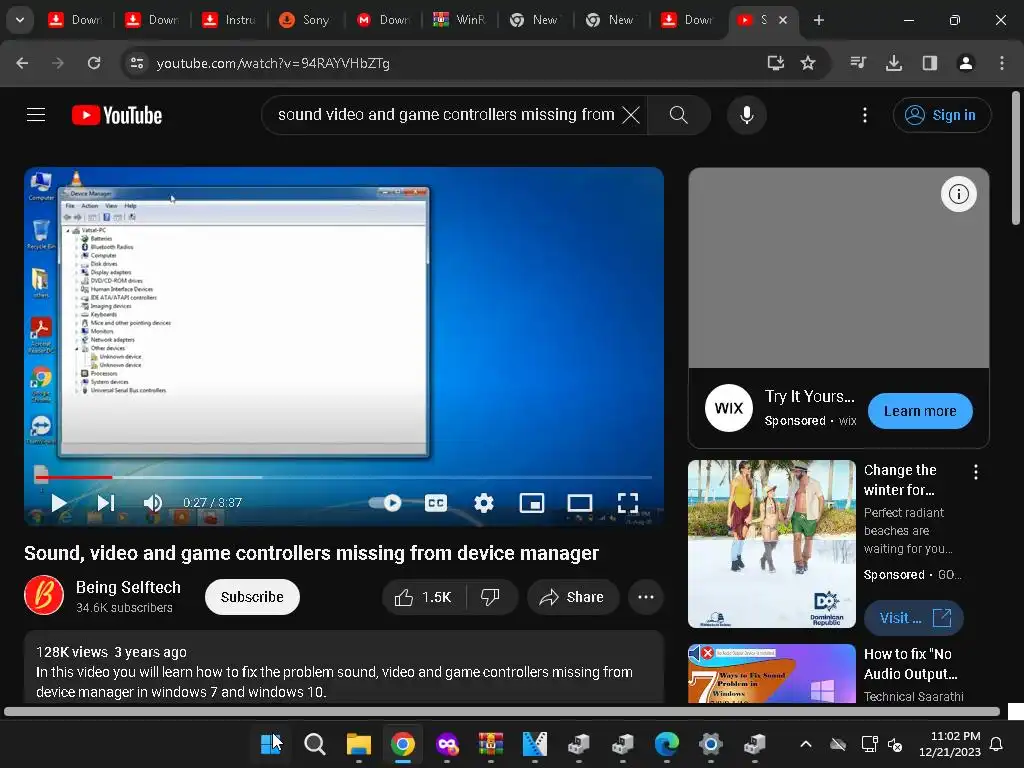
Task: Open File Explorer from taskbar
Action: point(359,744)
